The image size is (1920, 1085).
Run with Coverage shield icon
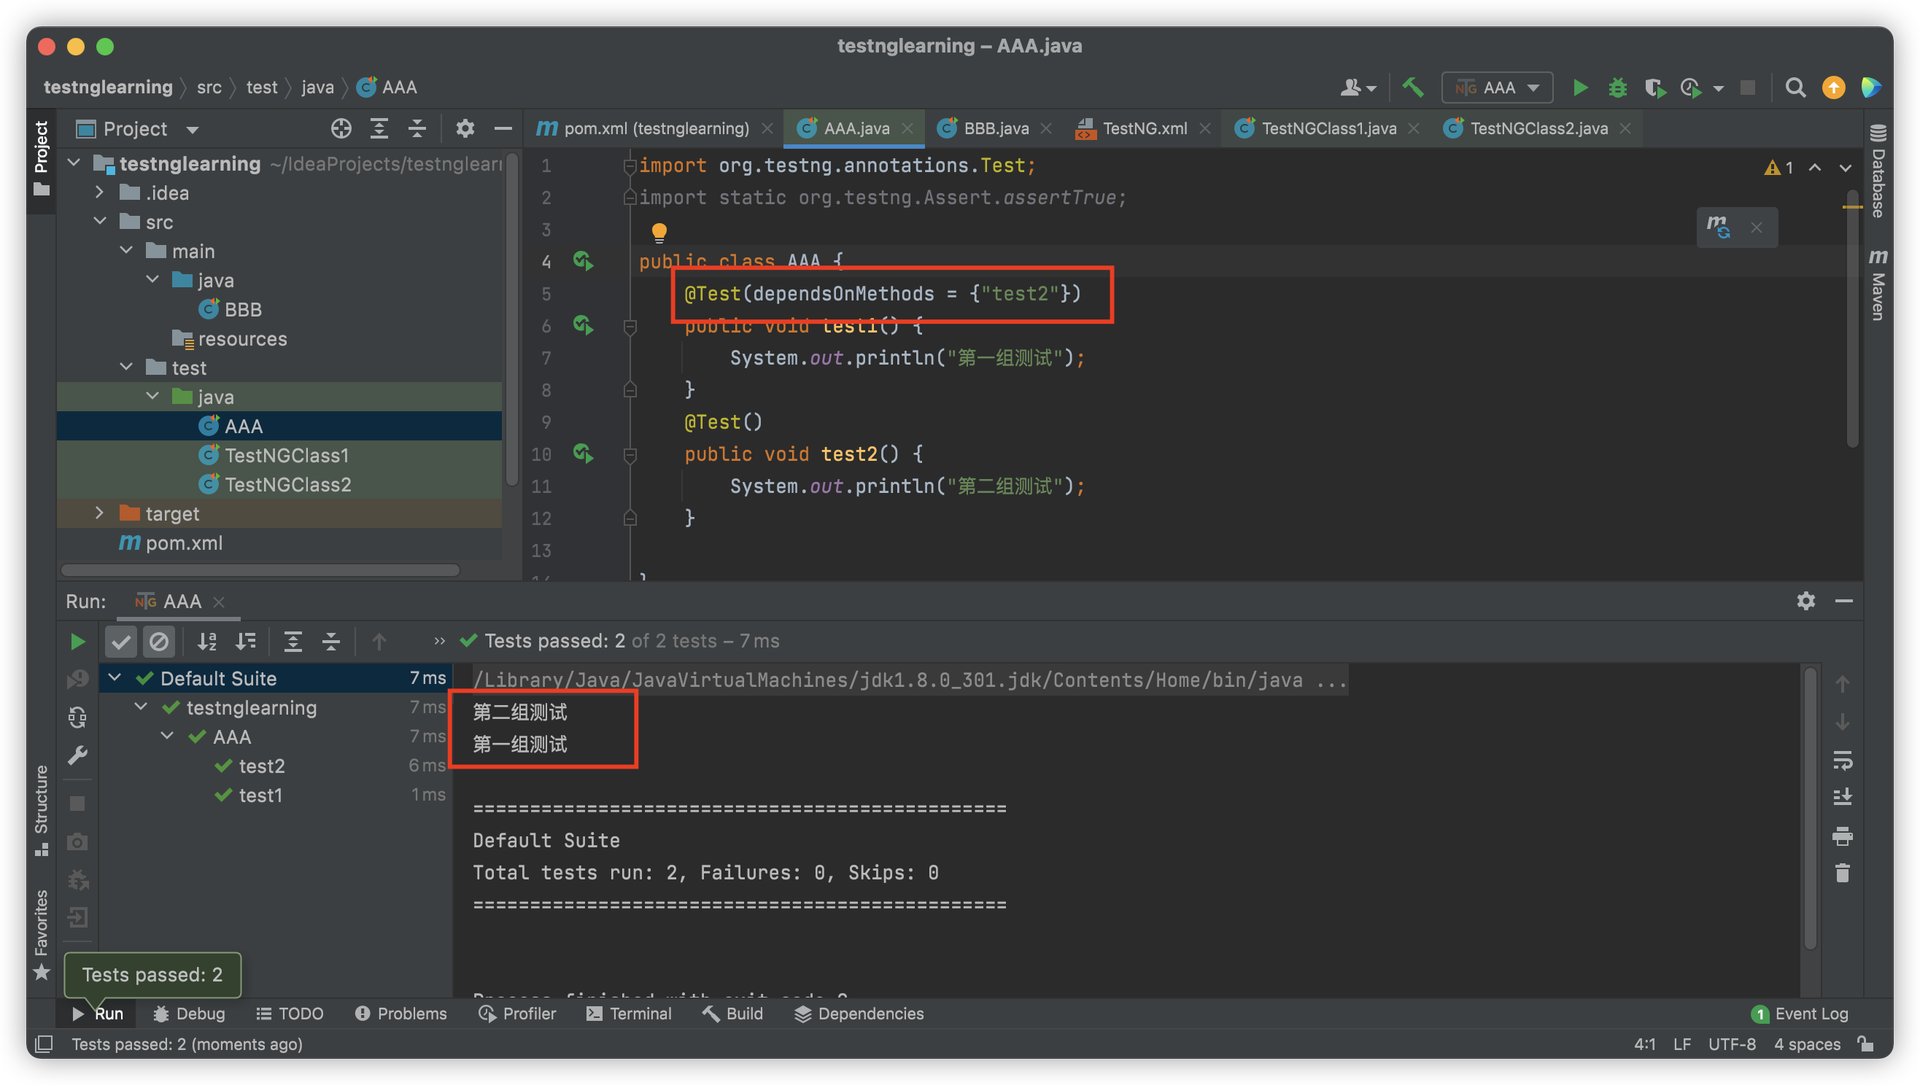click(1655, 88)
